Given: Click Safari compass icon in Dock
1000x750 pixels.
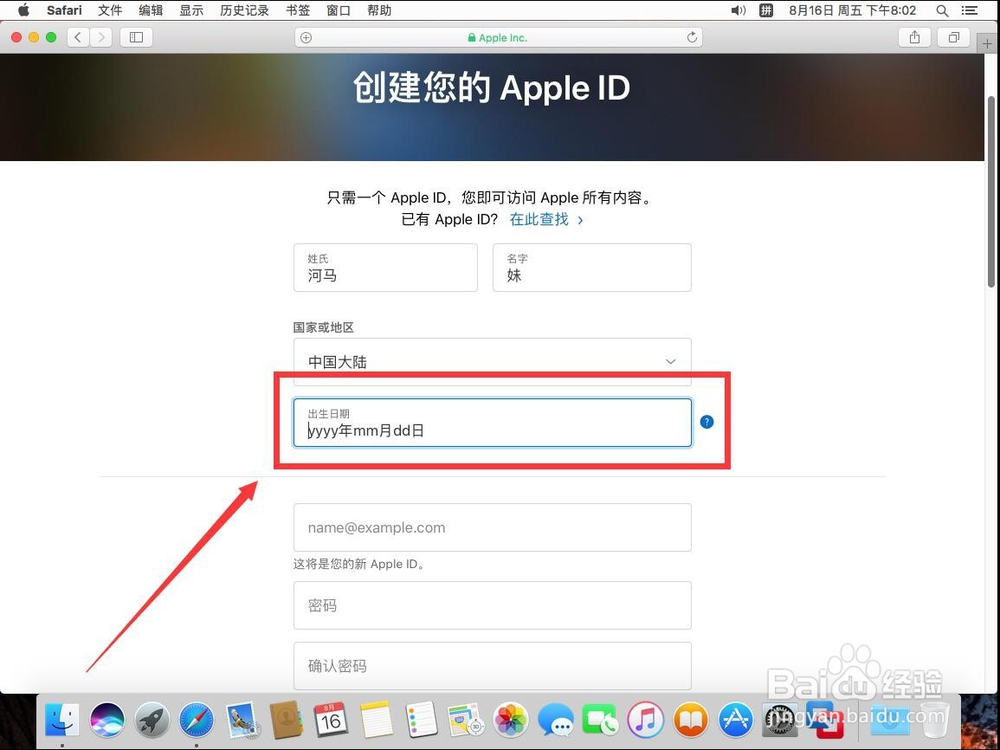Looking at the screenshot, I should click(x=196, y=721).
